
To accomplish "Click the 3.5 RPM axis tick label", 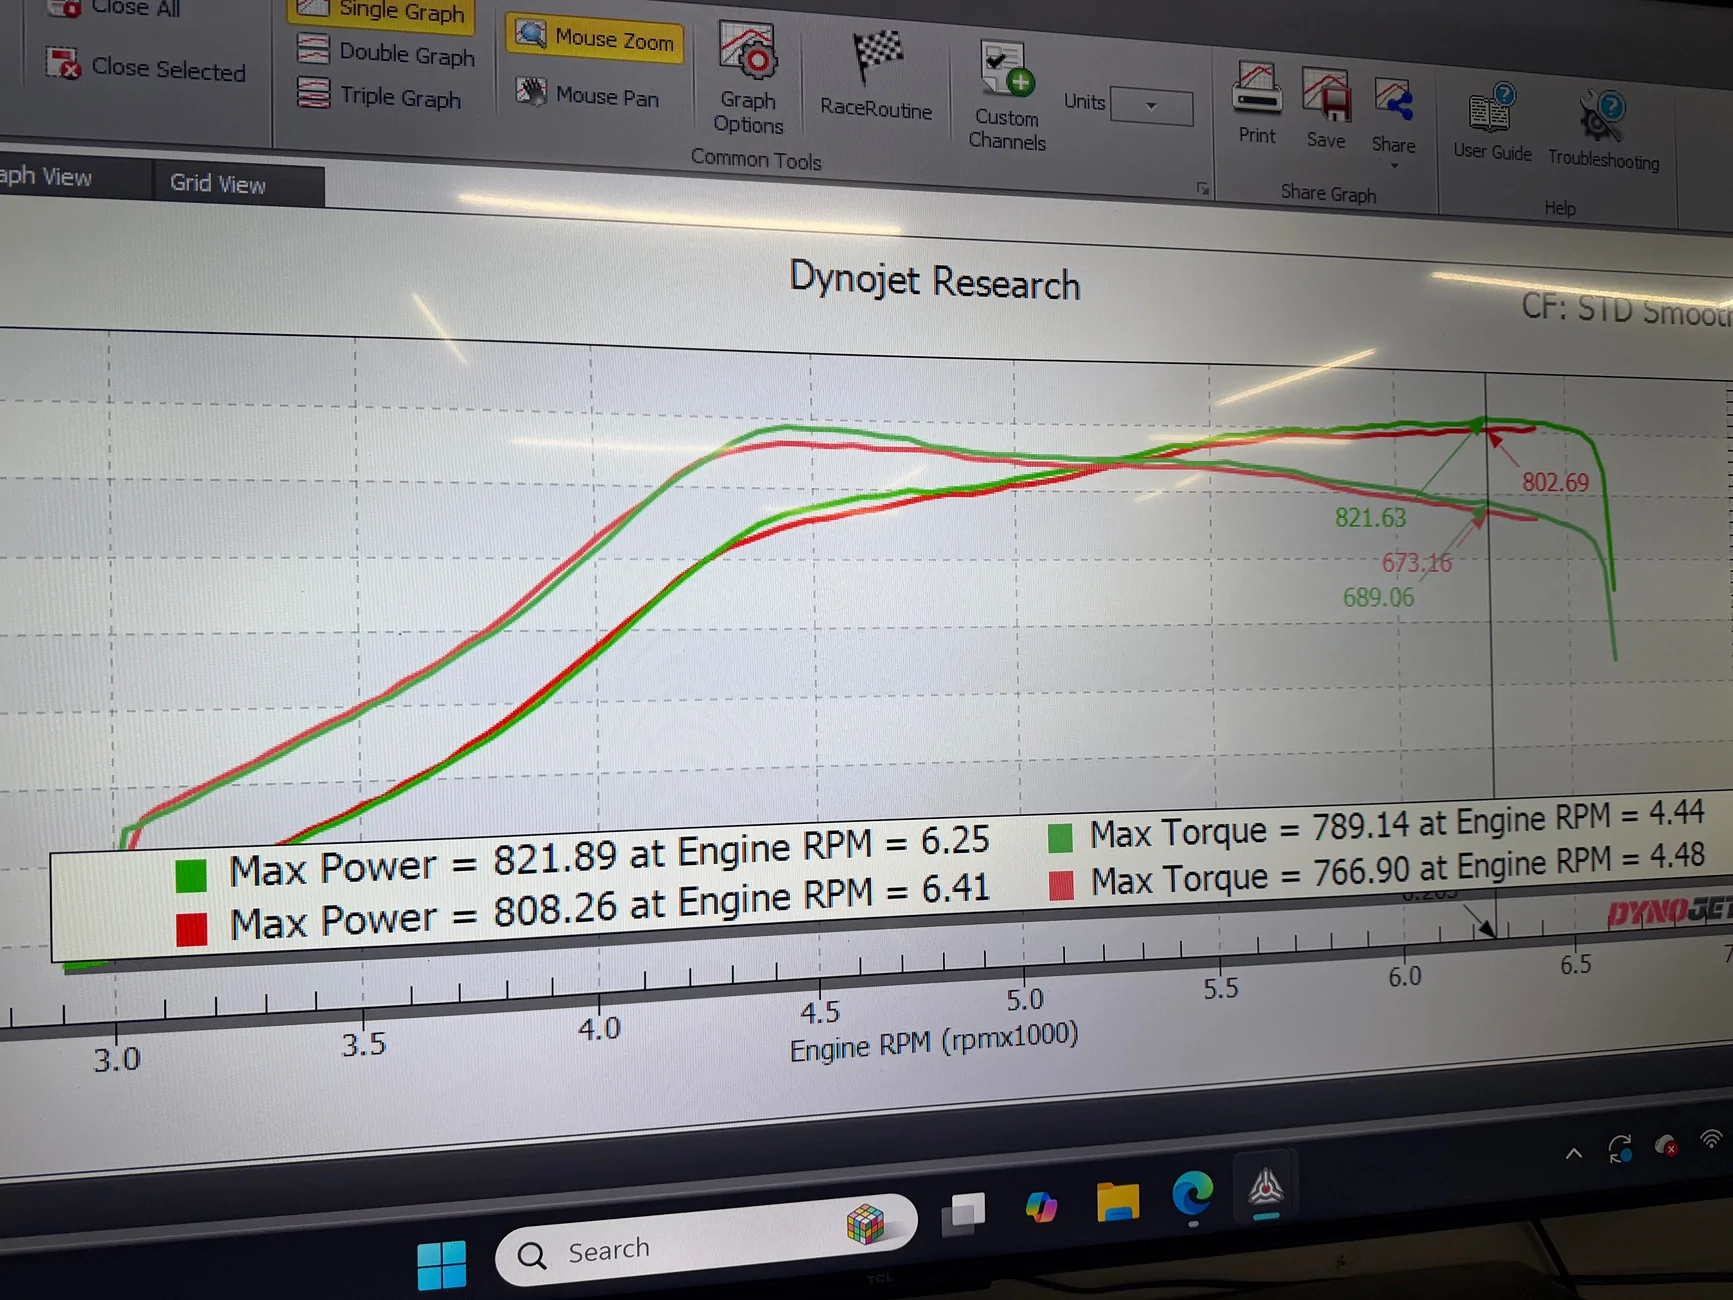I will coord(363,1046).
